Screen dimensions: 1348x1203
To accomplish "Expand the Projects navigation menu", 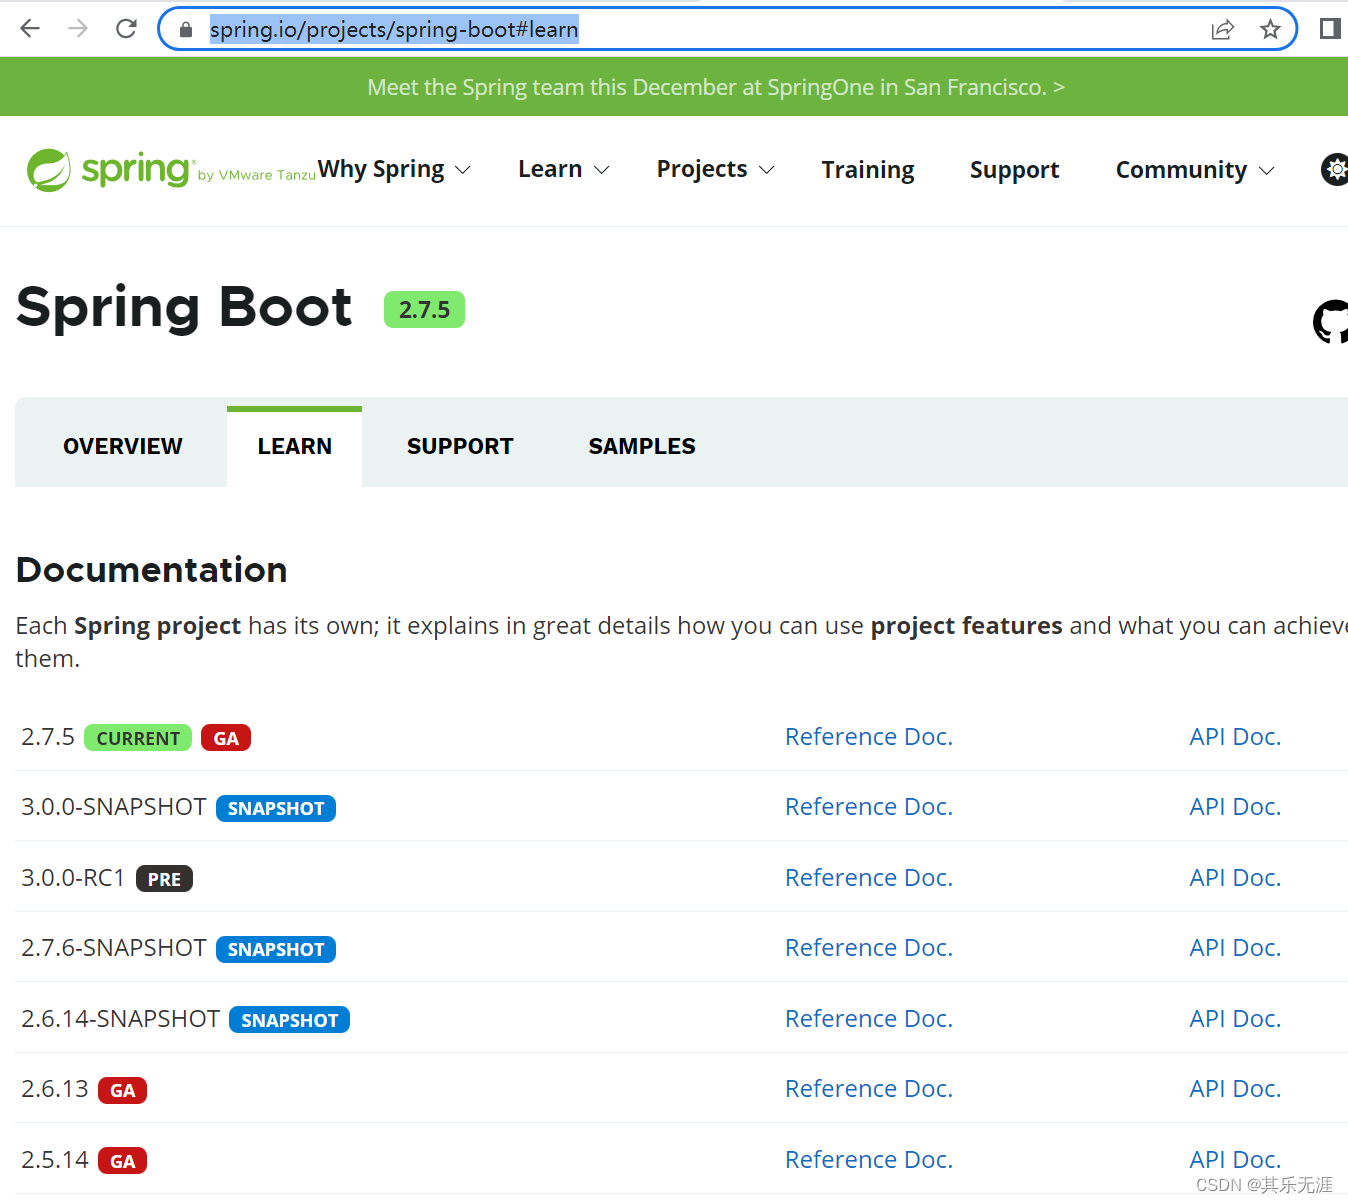I will click(715, 170).
